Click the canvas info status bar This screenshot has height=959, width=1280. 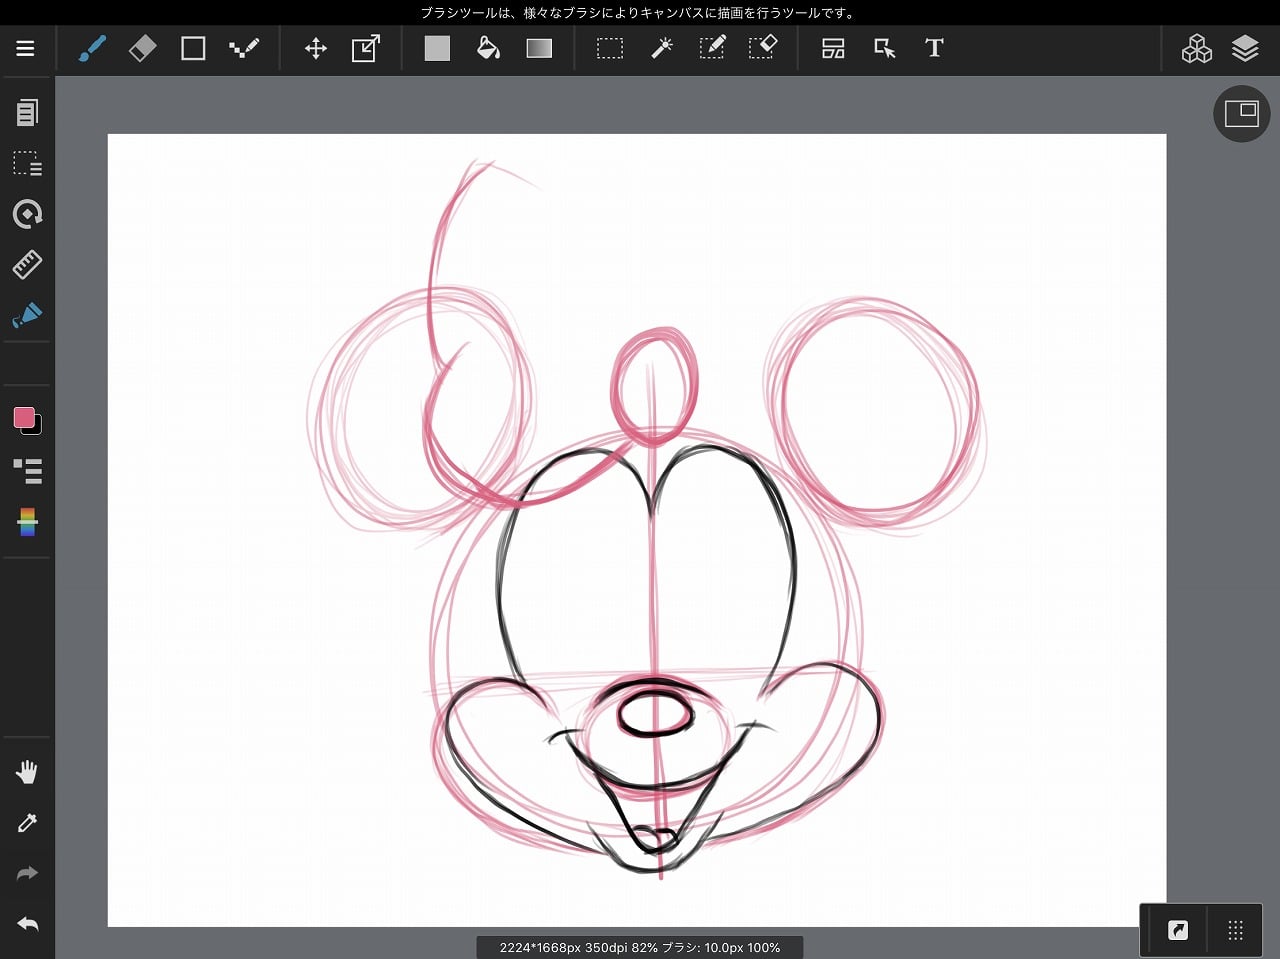coord(639,947)
